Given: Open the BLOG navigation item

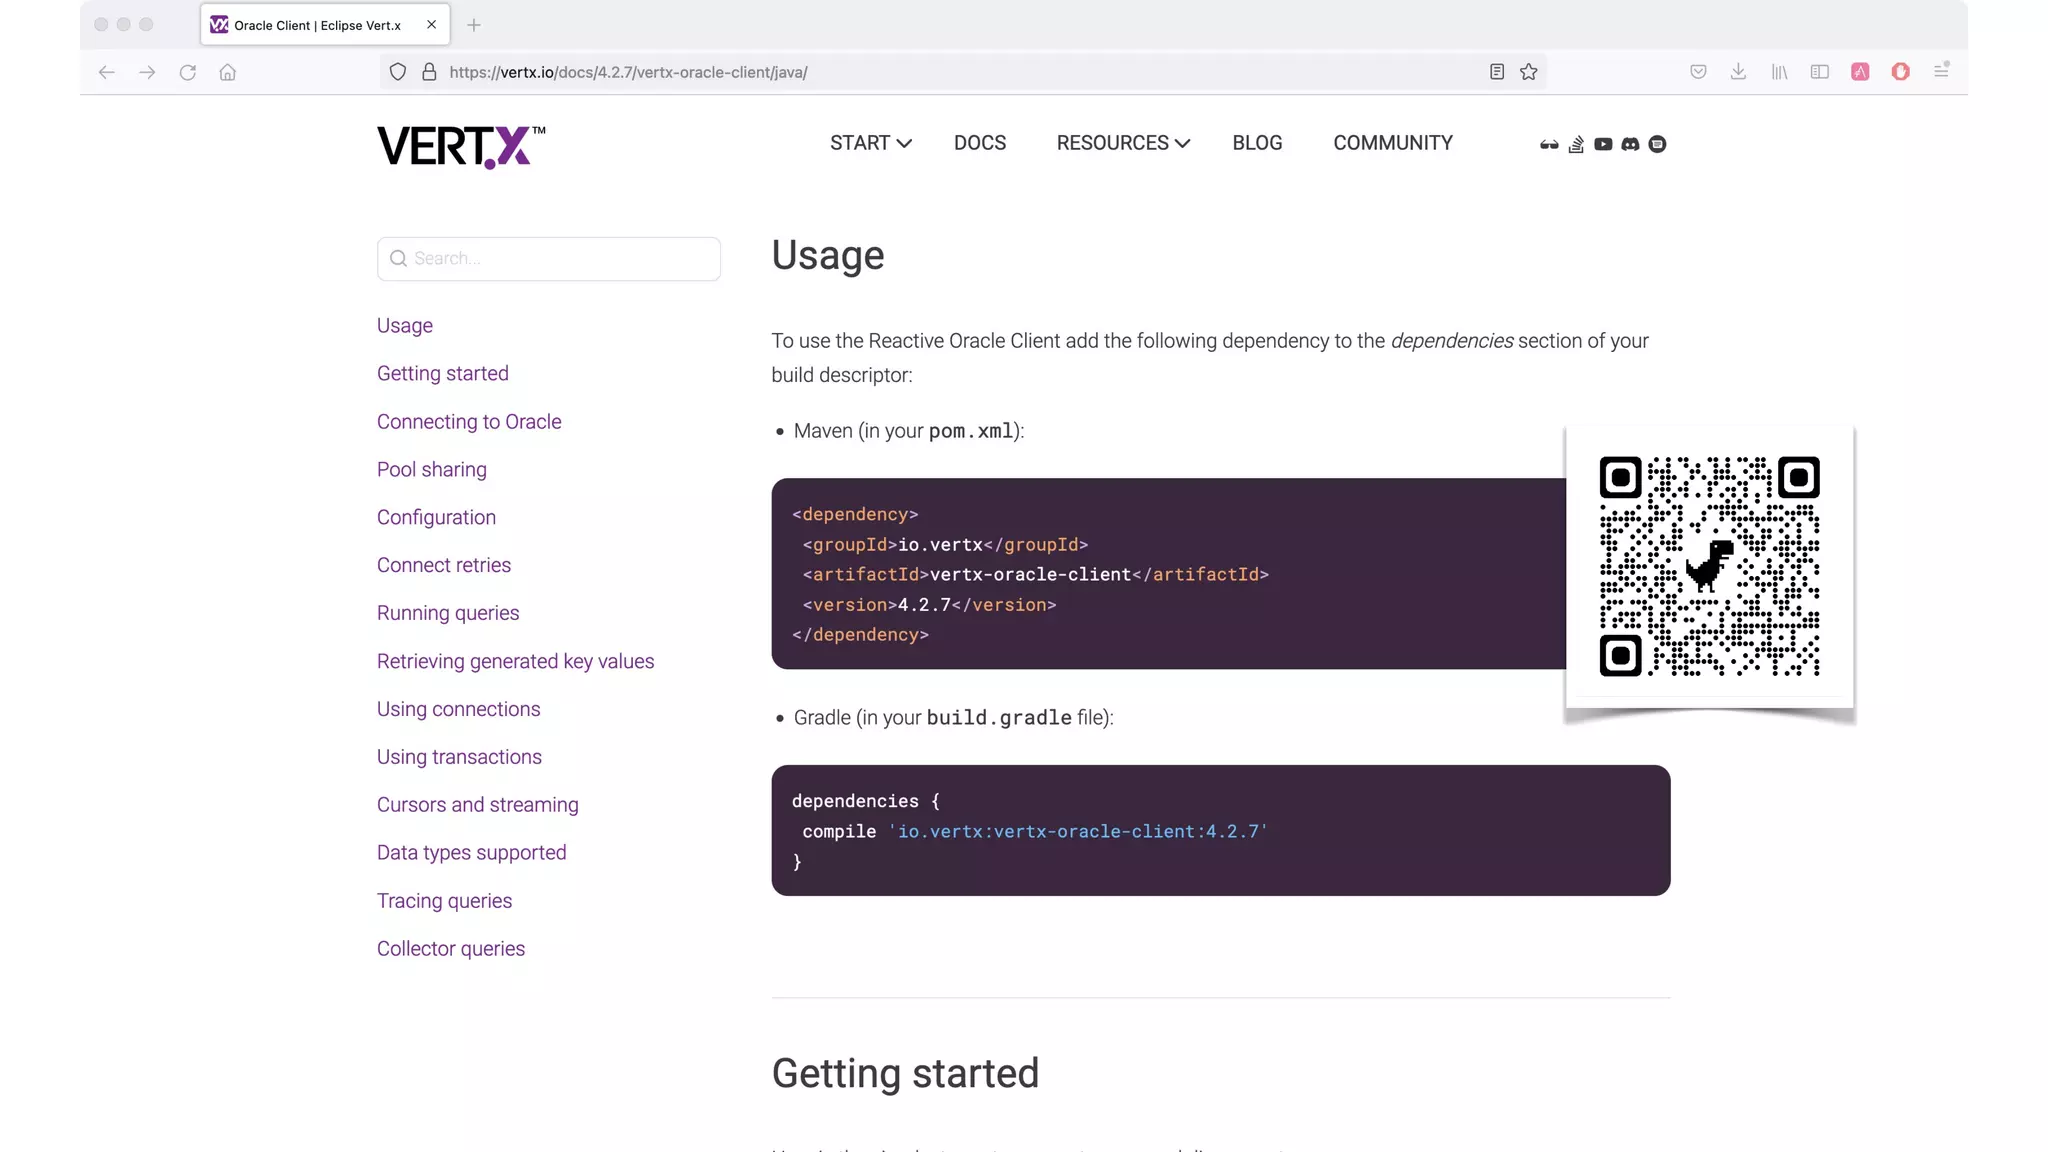Looking at the screenshot, I should [1257, 143].
